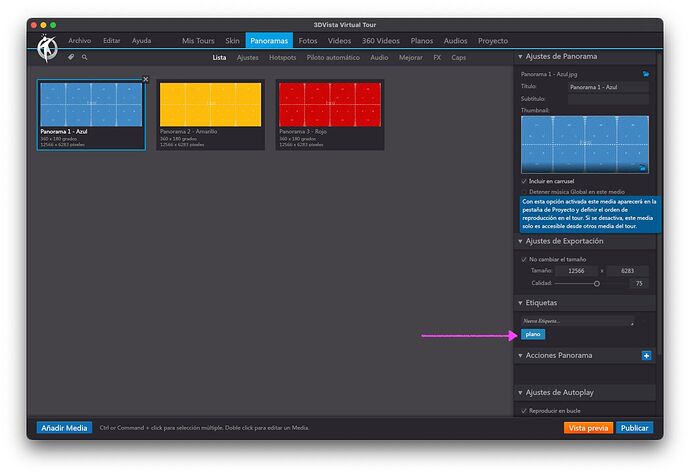
Task: Open the Proyecto tab
Action: [493, 41]
